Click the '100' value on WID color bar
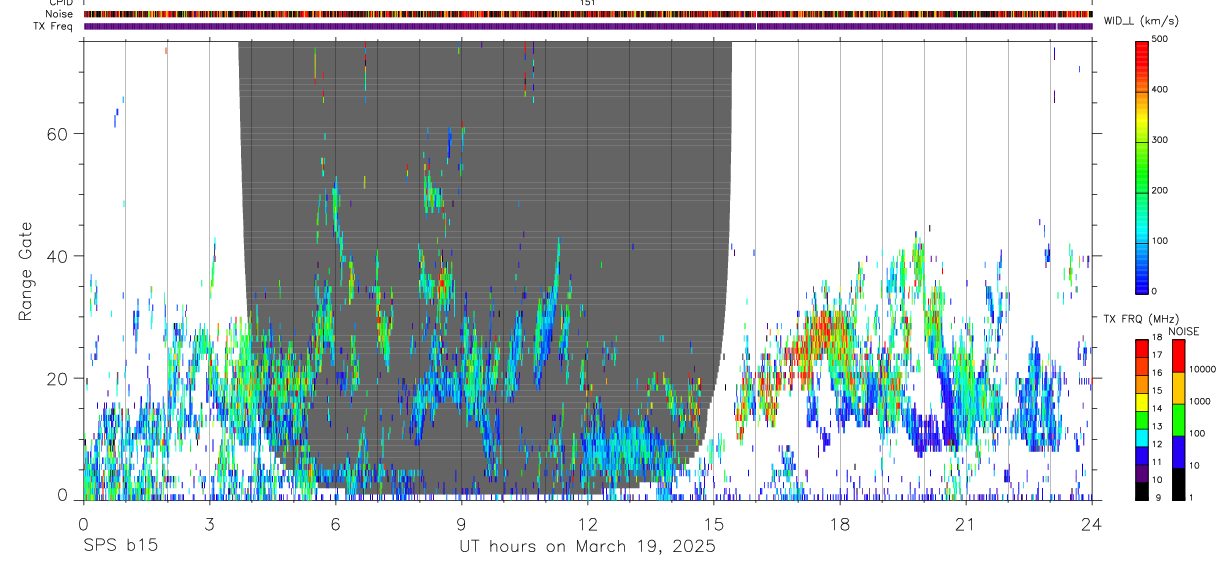Screen dimensions: 1228x567 coord(1160,241)
